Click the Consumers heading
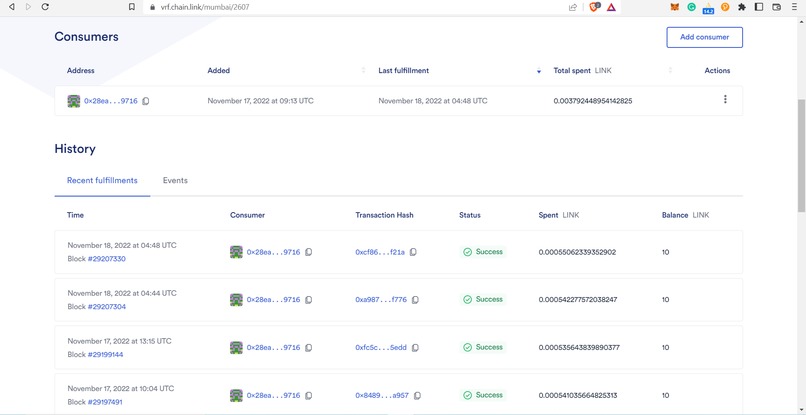The width and height of the screenshot is (806, 415). (x=86, y=37)
